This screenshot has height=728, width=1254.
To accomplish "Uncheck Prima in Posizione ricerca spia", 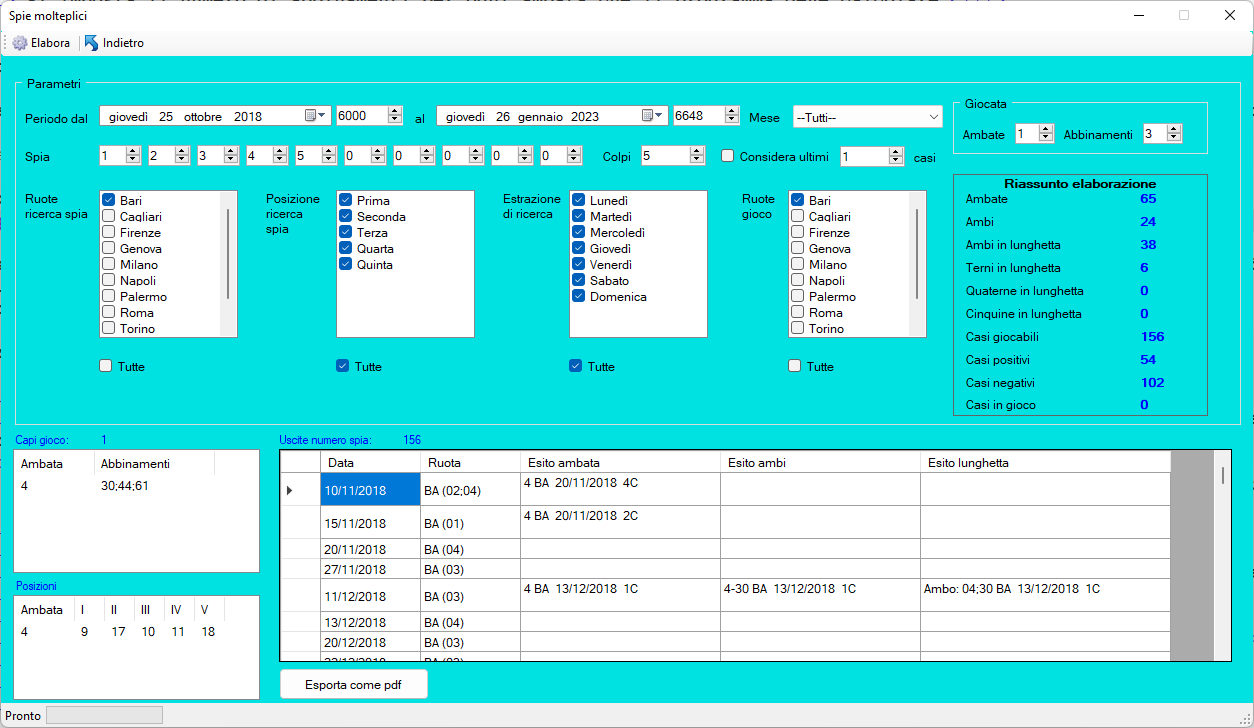I will coord(346,200).
